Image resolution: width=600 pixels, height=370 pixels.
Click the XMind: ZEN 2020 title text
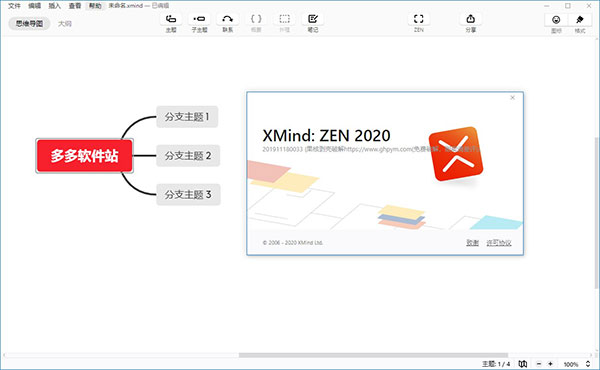point(326,135)
